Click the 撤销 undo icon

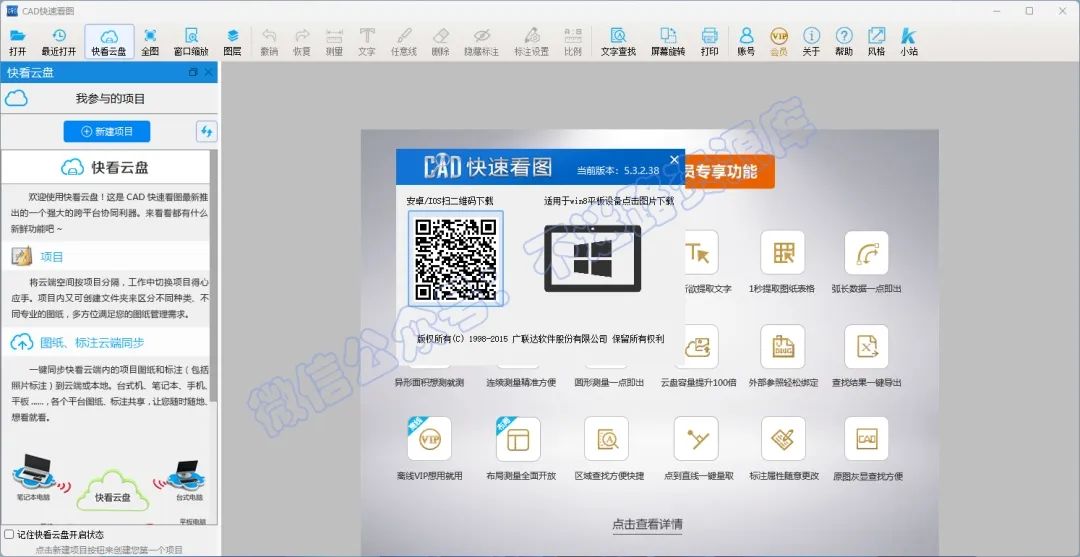tap(269, 42)
